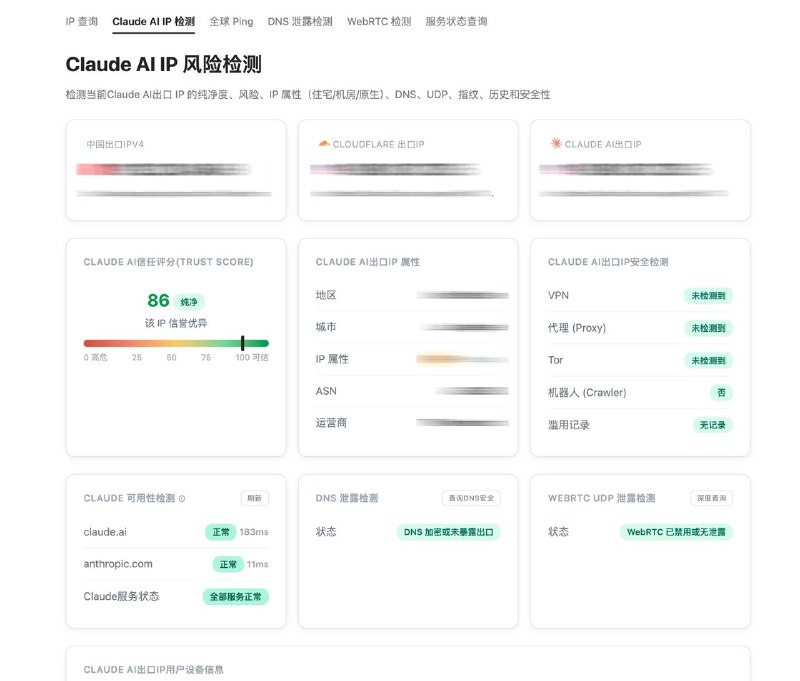Image resolution: width=800 pixels, height=681 pixels.
Task: Click the 全部服务正常 status badge
Action: 236,596
